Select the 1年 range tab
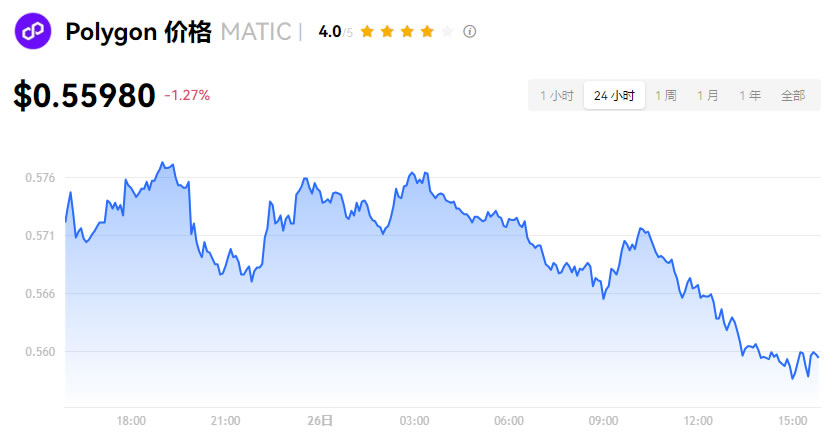Viewport: 835px width, 447px height. [x=750, y=96]
